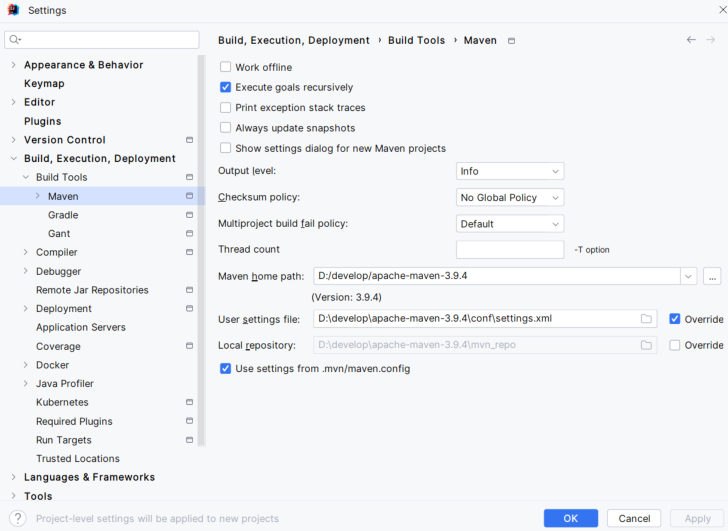The height and width of the screenshot is (531, 728).
Task: Open the Checksum policy dropdown
Action: click(510, 198)
